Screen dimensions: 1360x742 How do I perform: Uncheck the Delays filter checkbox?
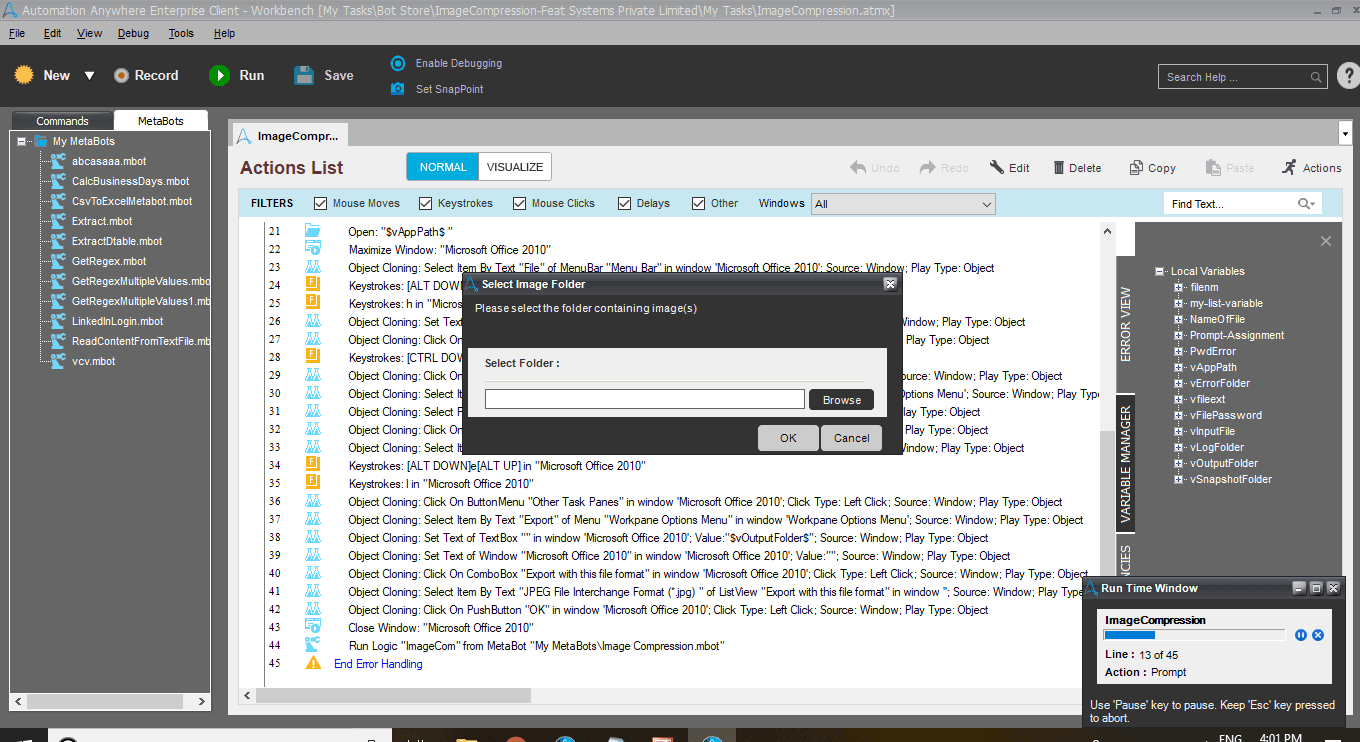[625, 203]
